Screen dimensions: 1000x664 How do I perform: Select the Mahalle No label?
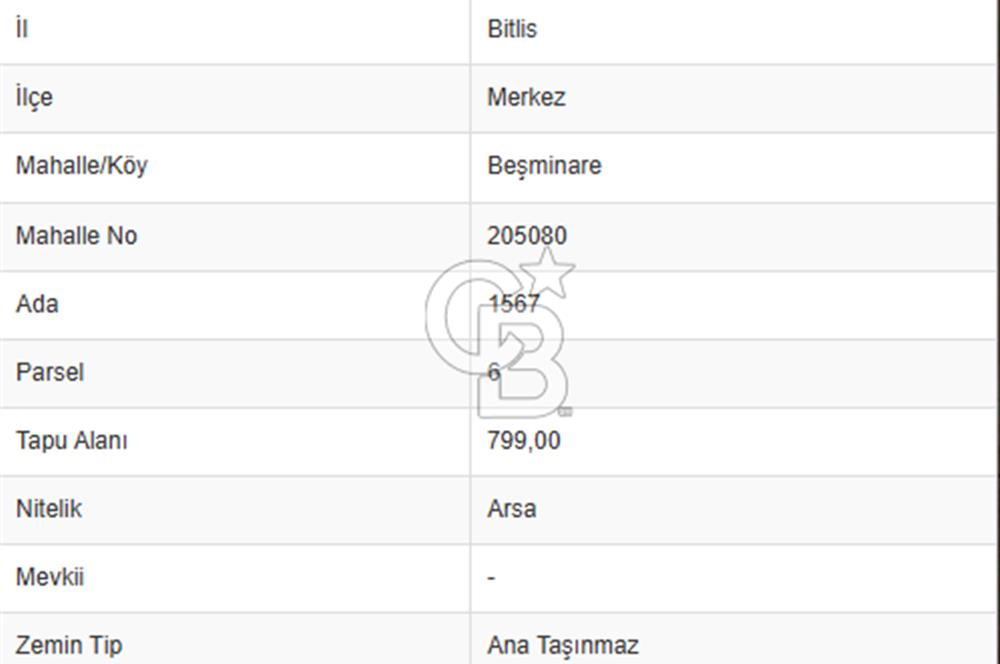[76, 236]
